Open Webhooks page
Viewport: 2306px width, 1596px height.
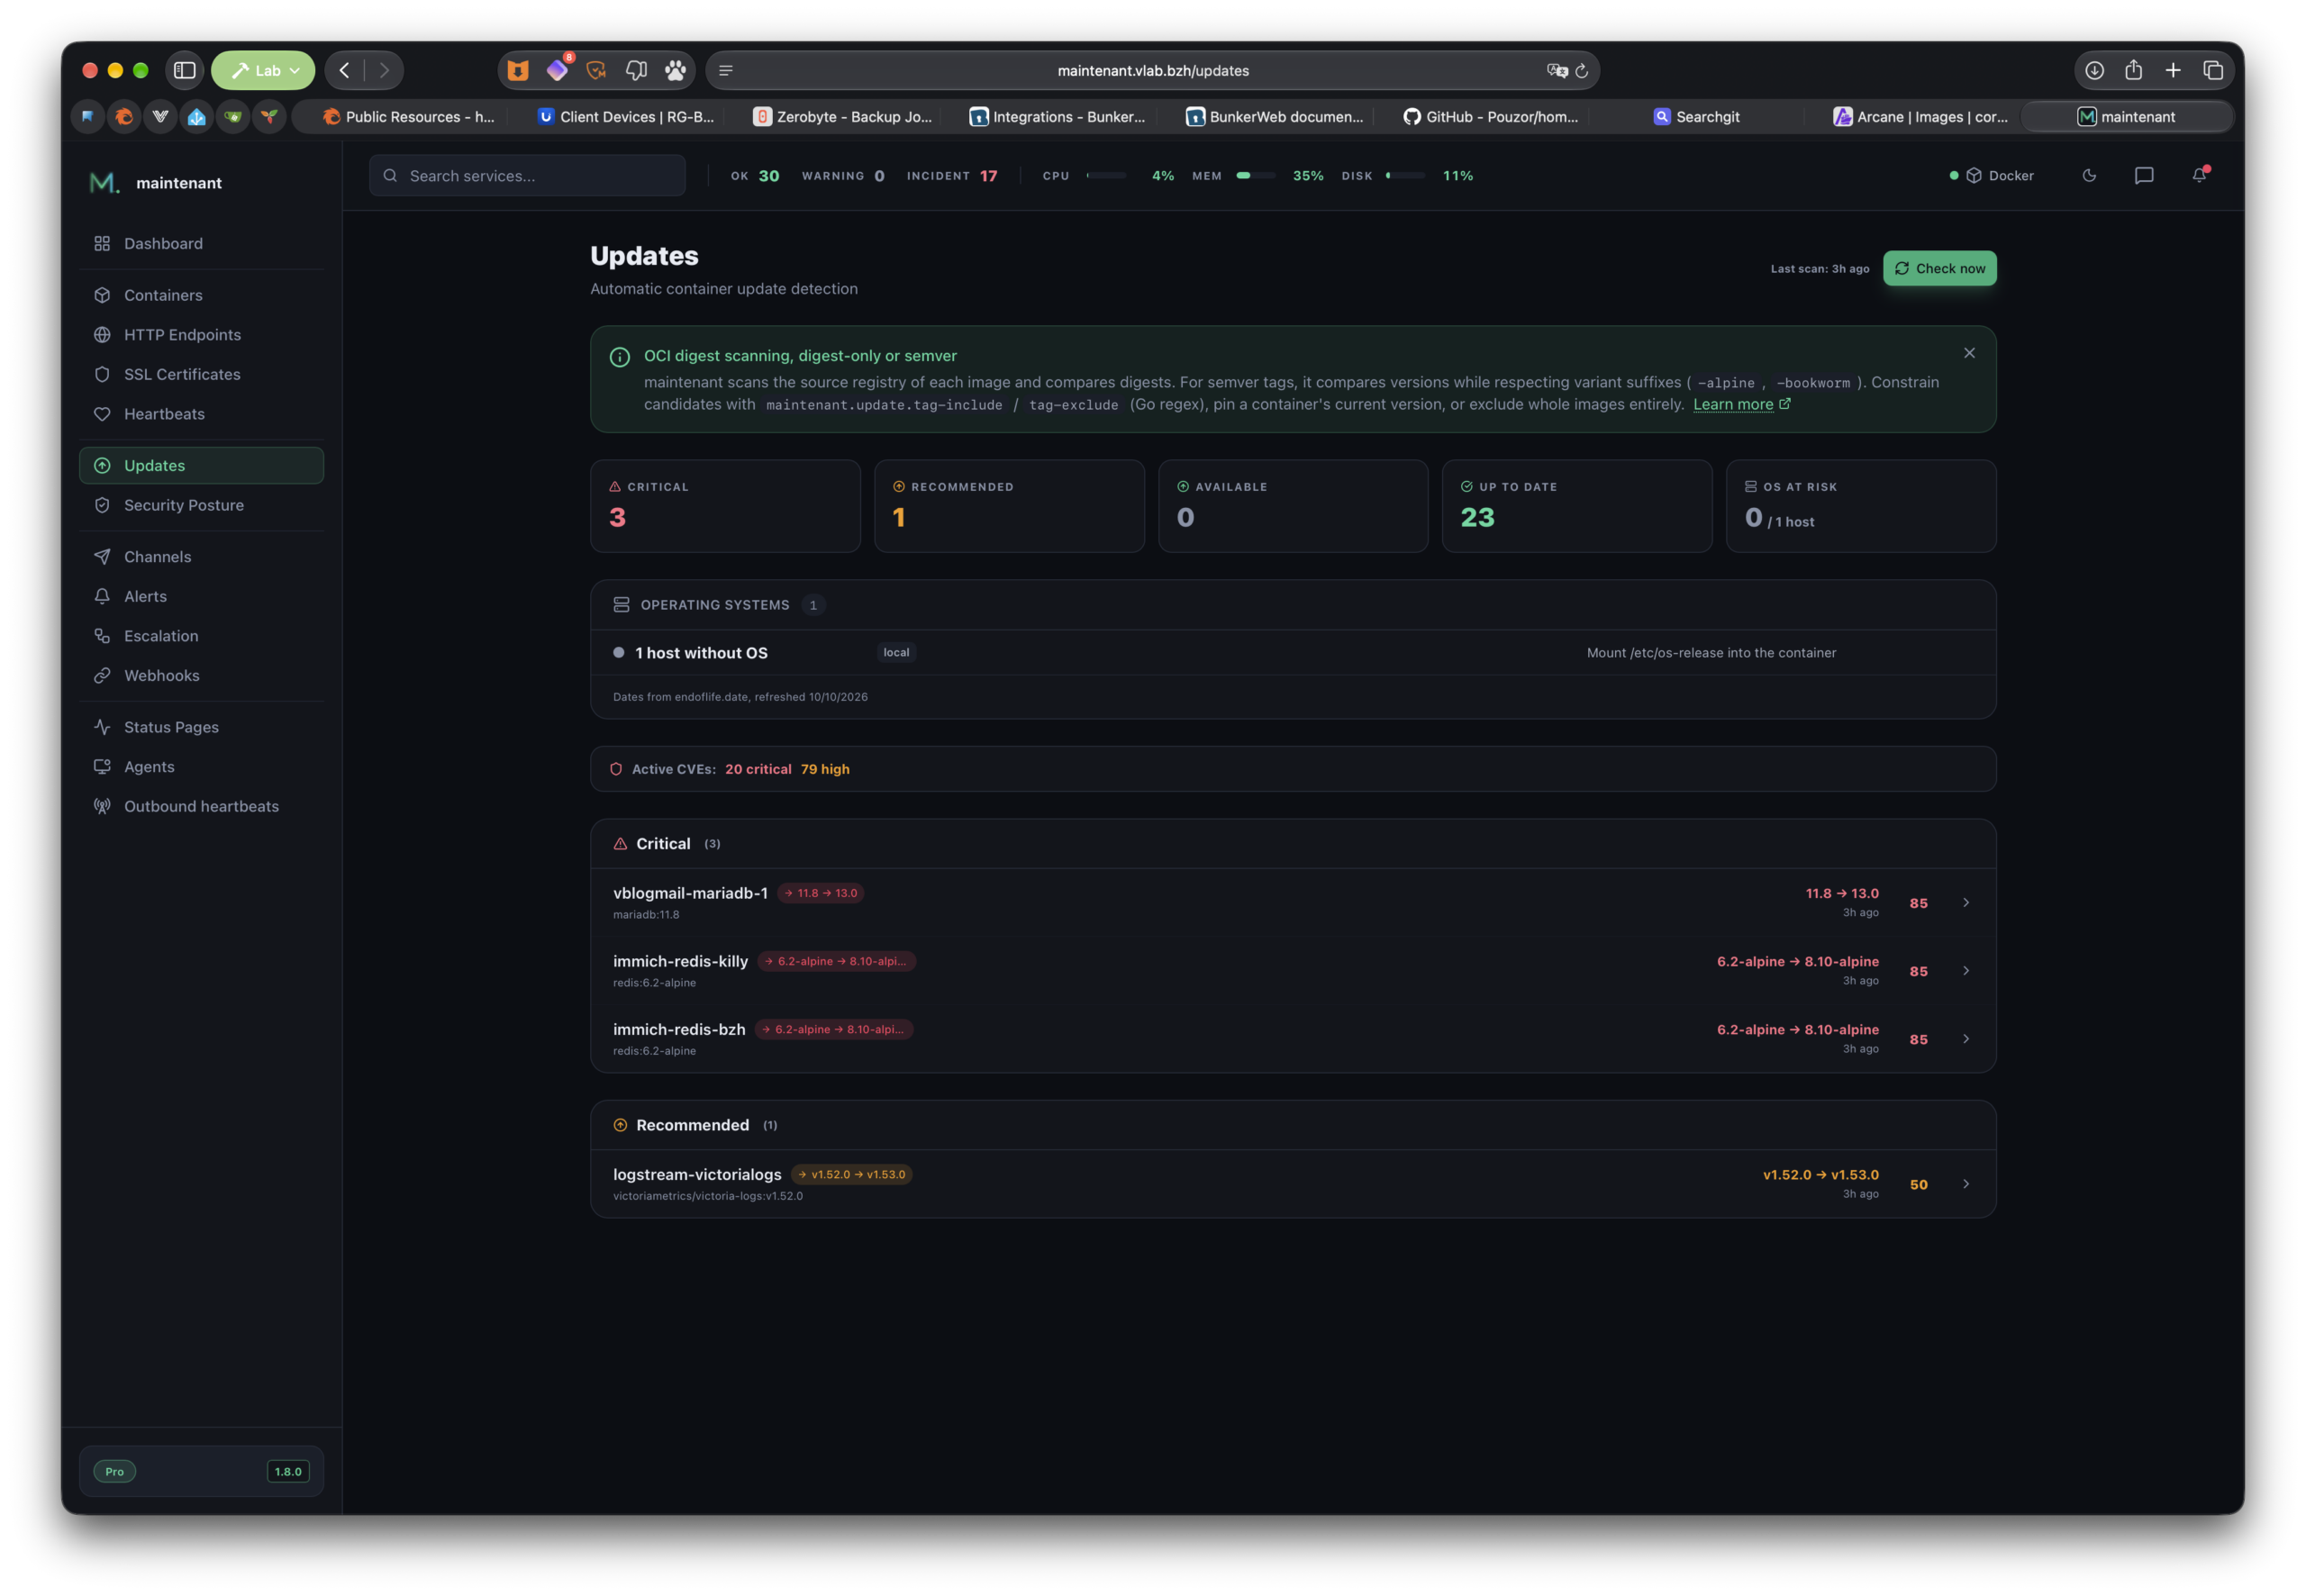click(x=201, y=676)
